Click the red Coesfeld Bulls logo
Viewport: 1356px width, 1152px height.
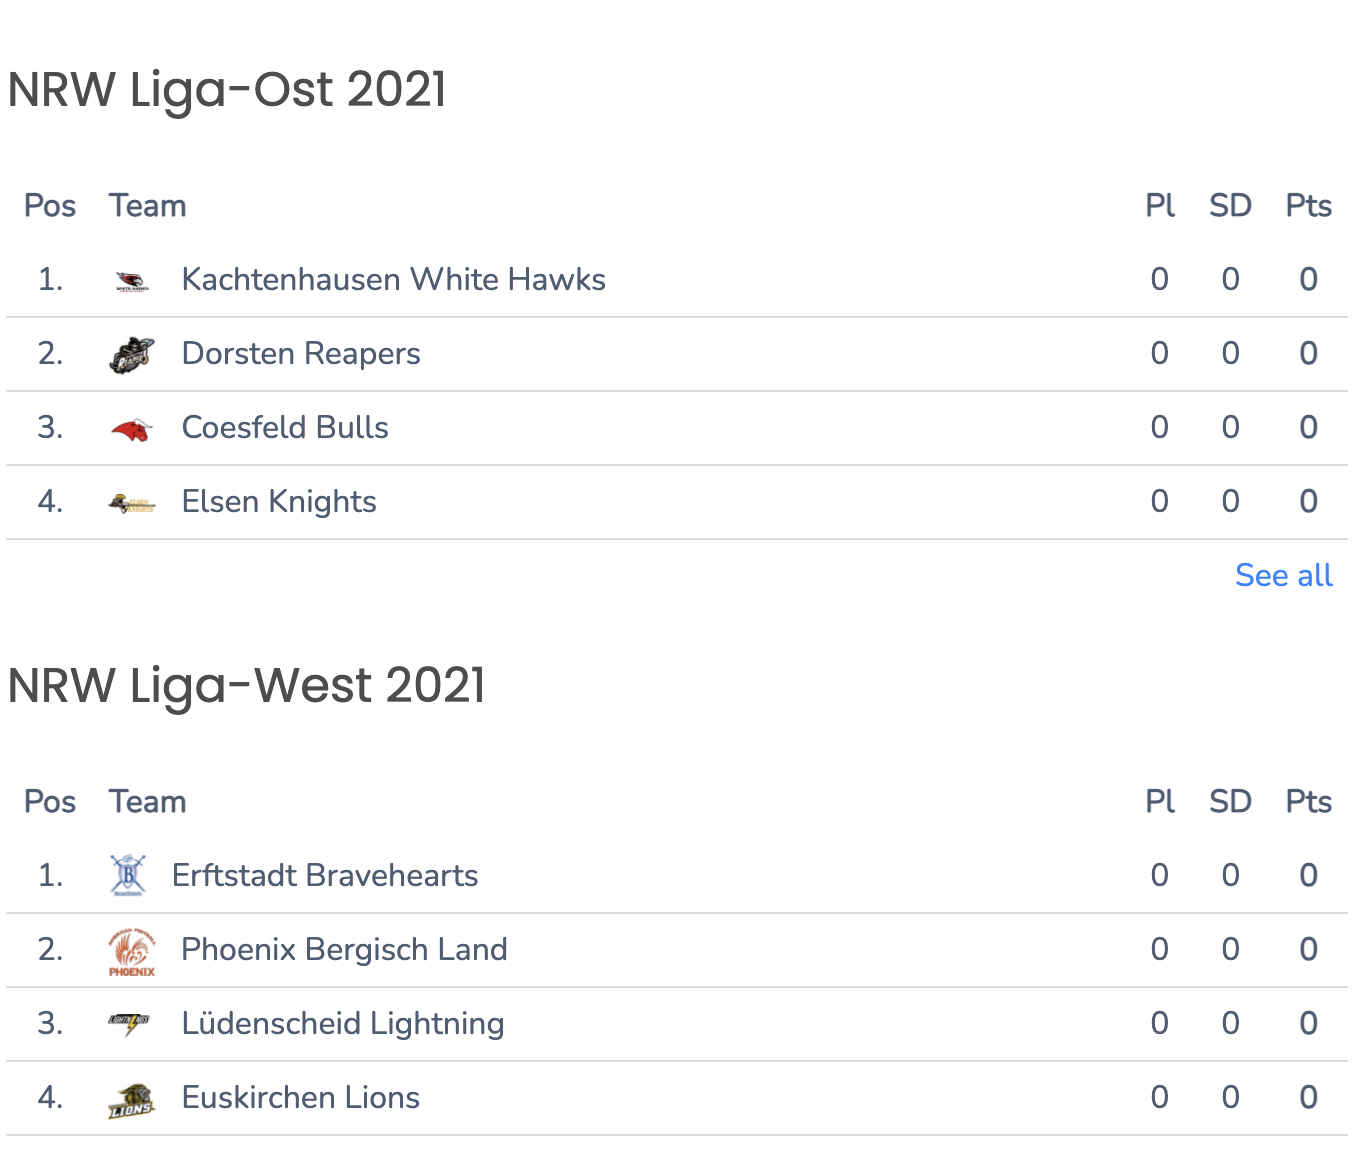pyautogui.click(x=132, y=430)
